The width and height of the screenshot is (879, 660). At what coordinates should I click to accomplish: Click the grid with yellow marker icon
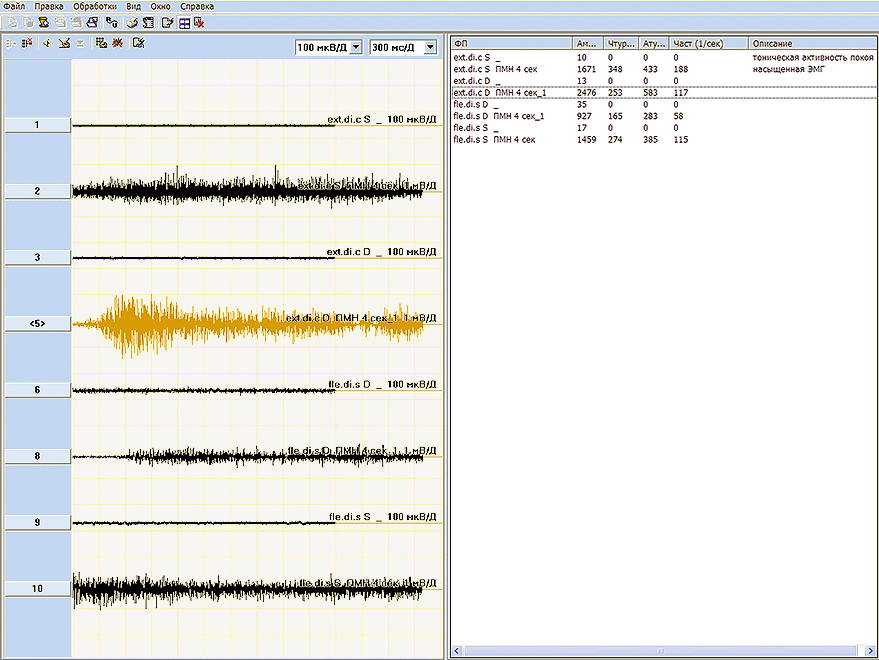[x=101, y=43]
